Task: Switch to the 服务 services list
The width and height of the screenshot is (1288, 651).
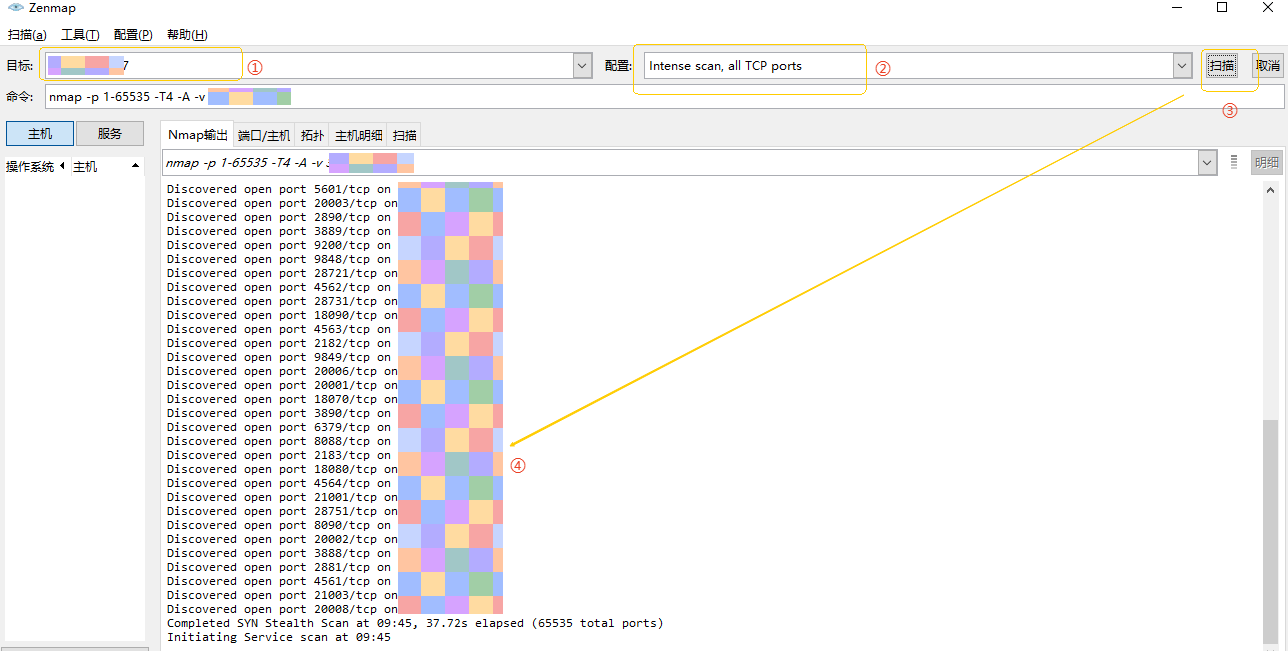Action: pos(110,134)
